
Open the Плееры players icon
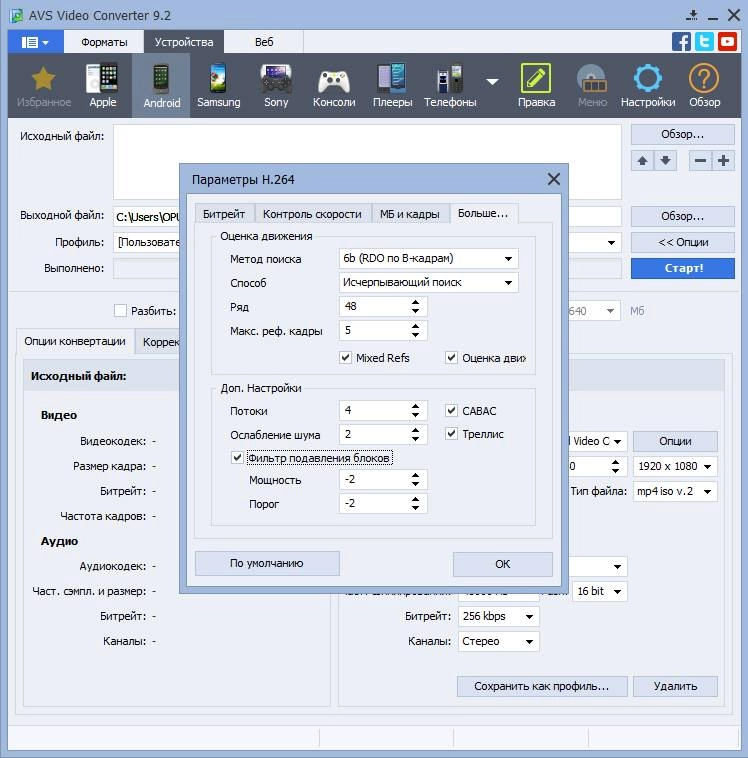pos(392,87)
